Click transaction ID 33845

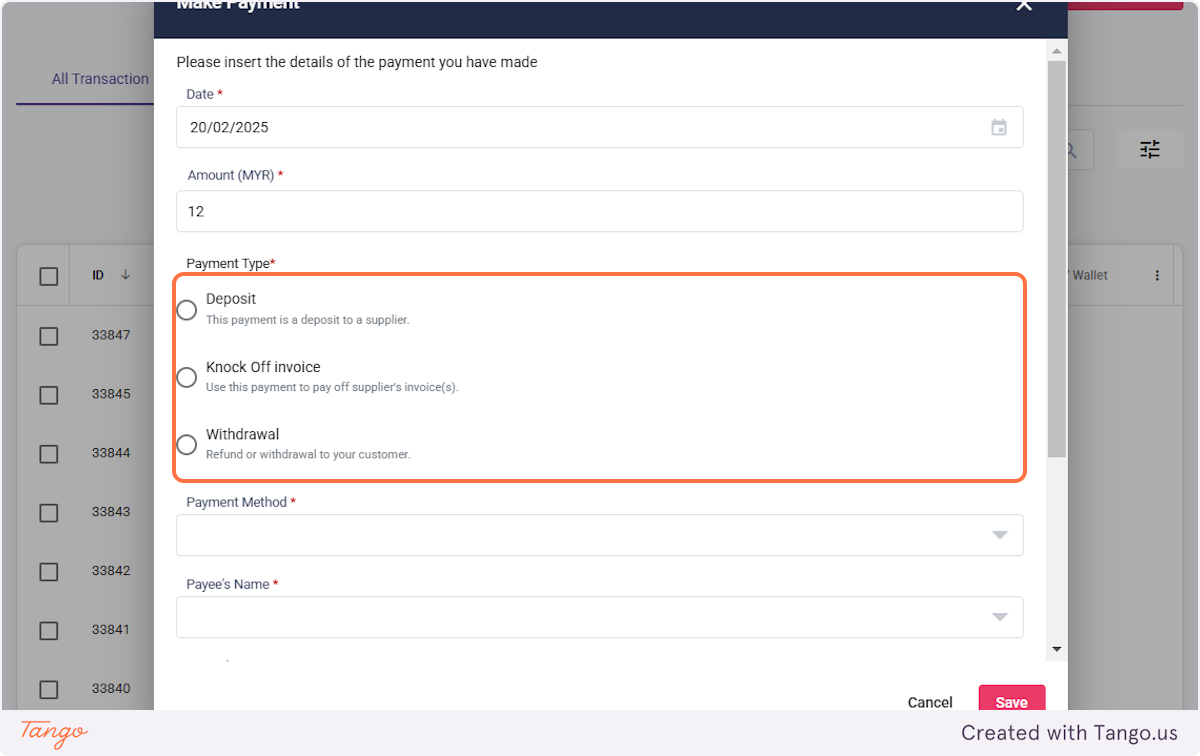[111, 394]
